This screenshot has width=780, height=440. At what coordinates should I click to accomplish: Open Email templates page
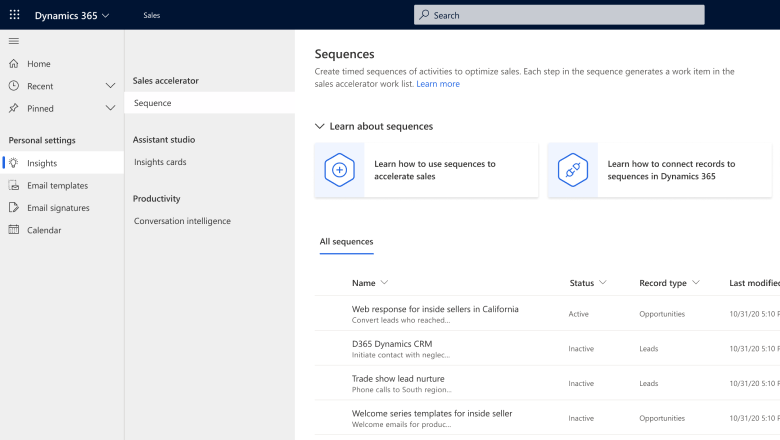[58, 185]
